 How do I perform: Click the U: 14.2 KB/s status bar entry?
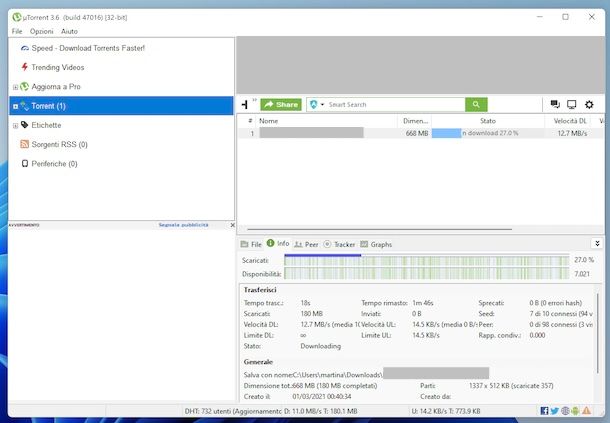tap(446, 411)
